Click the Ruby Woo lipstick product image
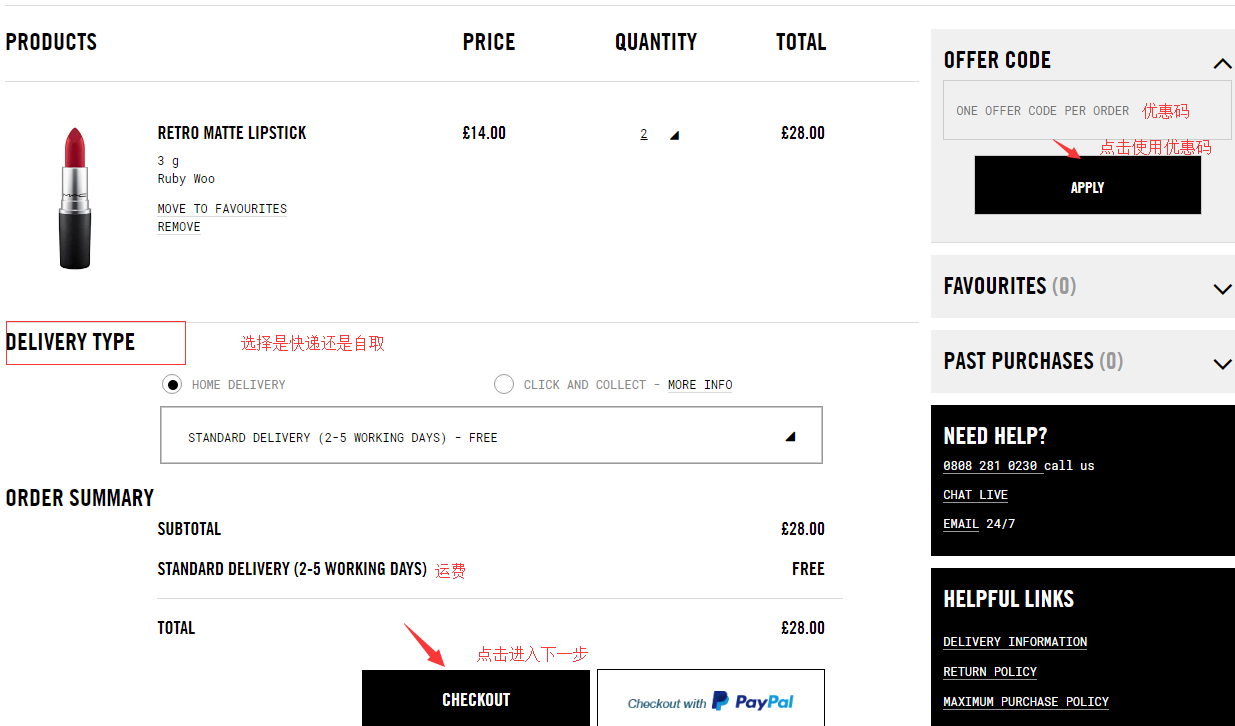This screenshot has width=1235, height=726. (75, 198)
